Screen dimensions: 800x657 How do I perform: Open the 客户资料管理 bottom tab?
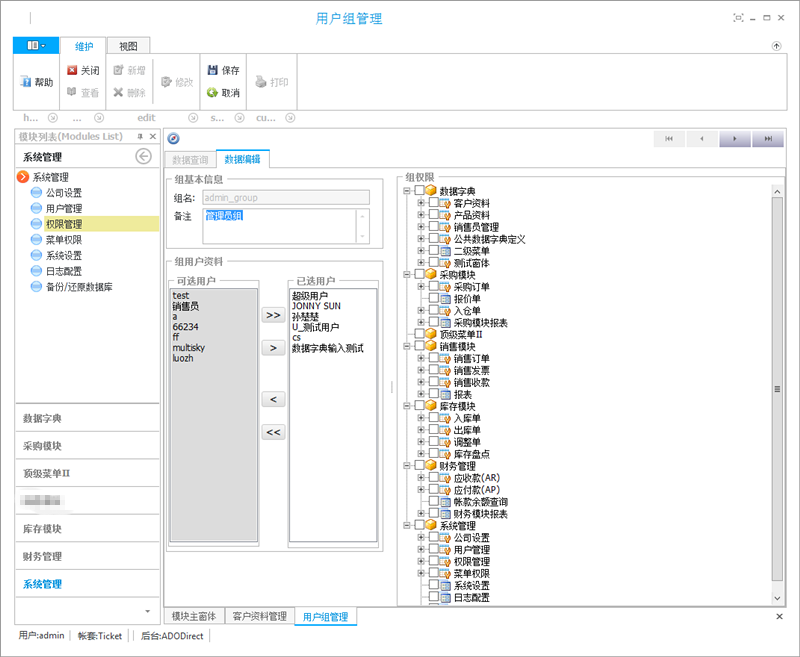coord(260,616)
